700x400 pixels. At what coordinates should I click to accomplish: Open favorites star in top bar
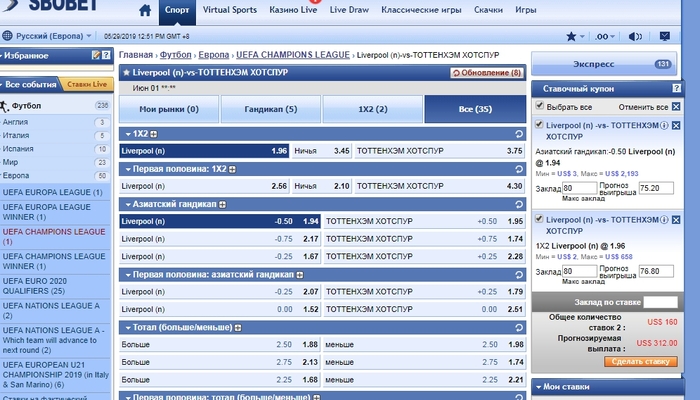[x=571, y=37]
